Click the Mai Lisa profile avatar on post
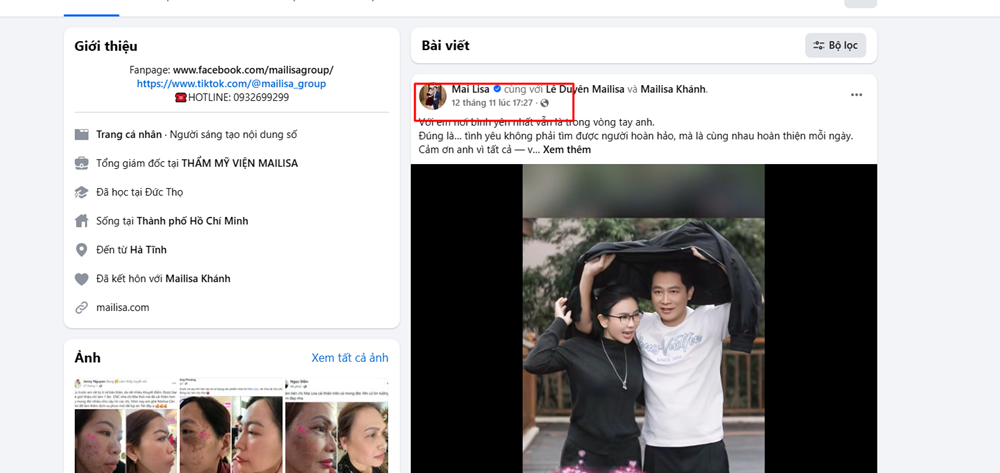This screenshot has width=1000, height=473. click(x=433, y=96)
